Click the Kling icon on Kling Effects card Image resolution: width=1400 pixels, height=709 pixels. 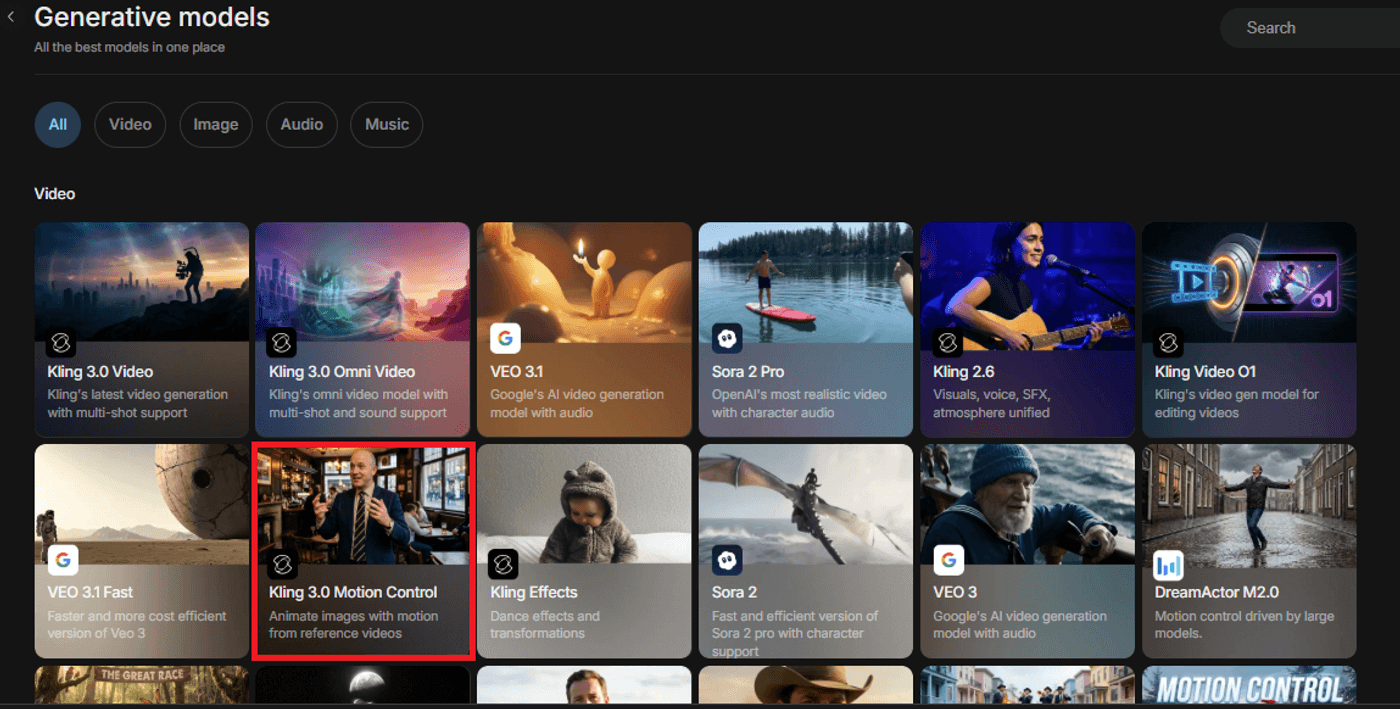503,565
